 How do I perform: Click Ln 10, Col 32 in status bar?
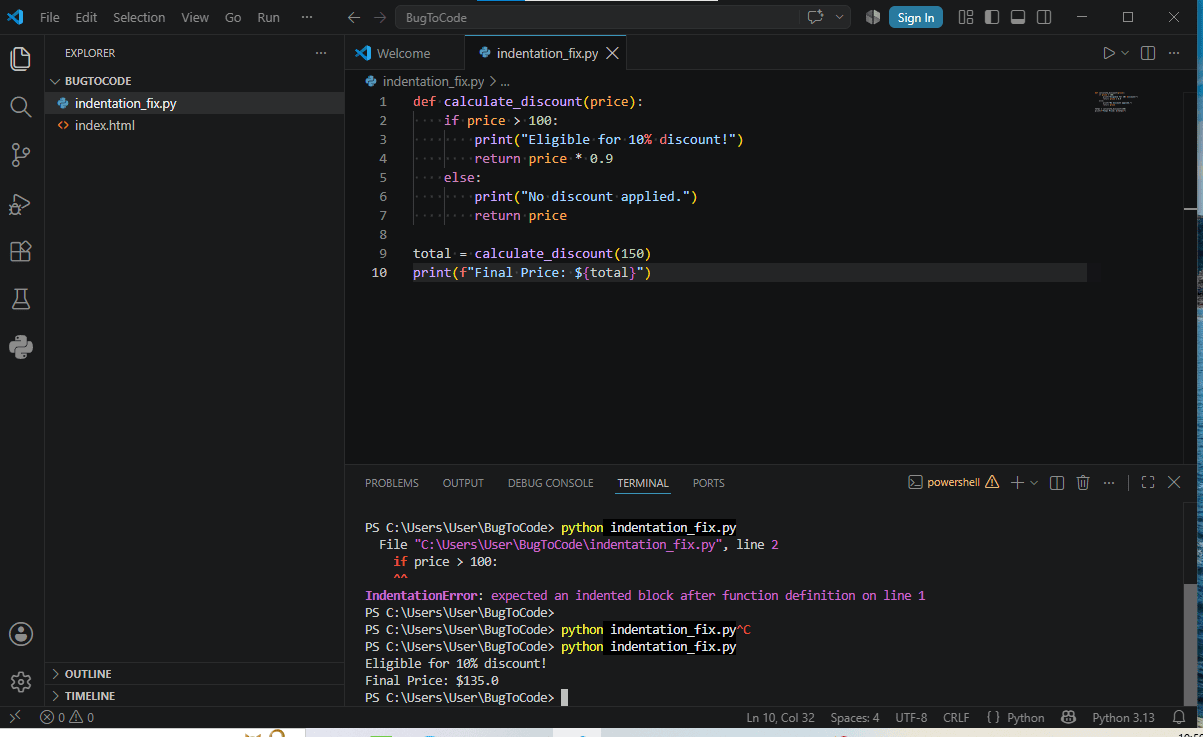780,717
